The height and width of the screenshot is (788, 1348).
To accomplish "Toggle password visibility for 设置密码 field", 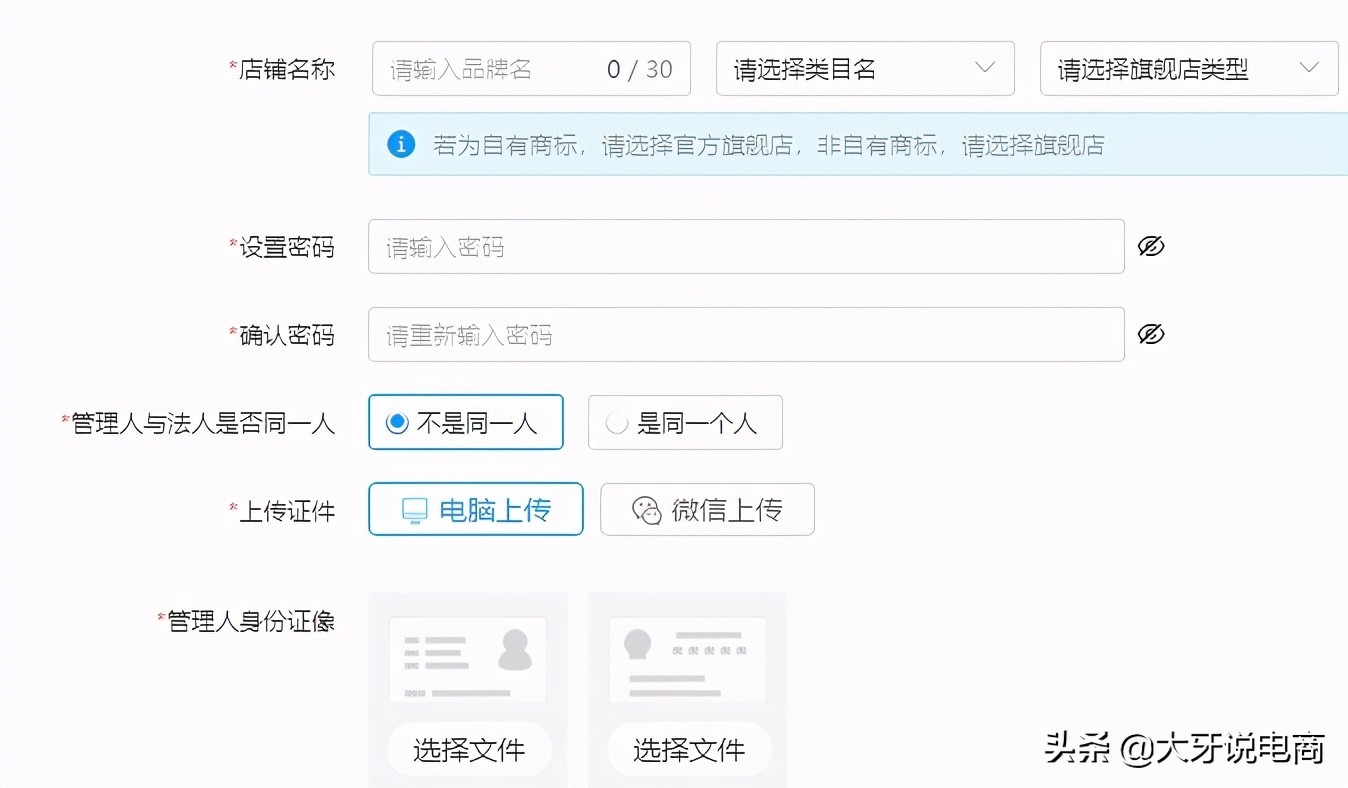I will coord(1151,246).
